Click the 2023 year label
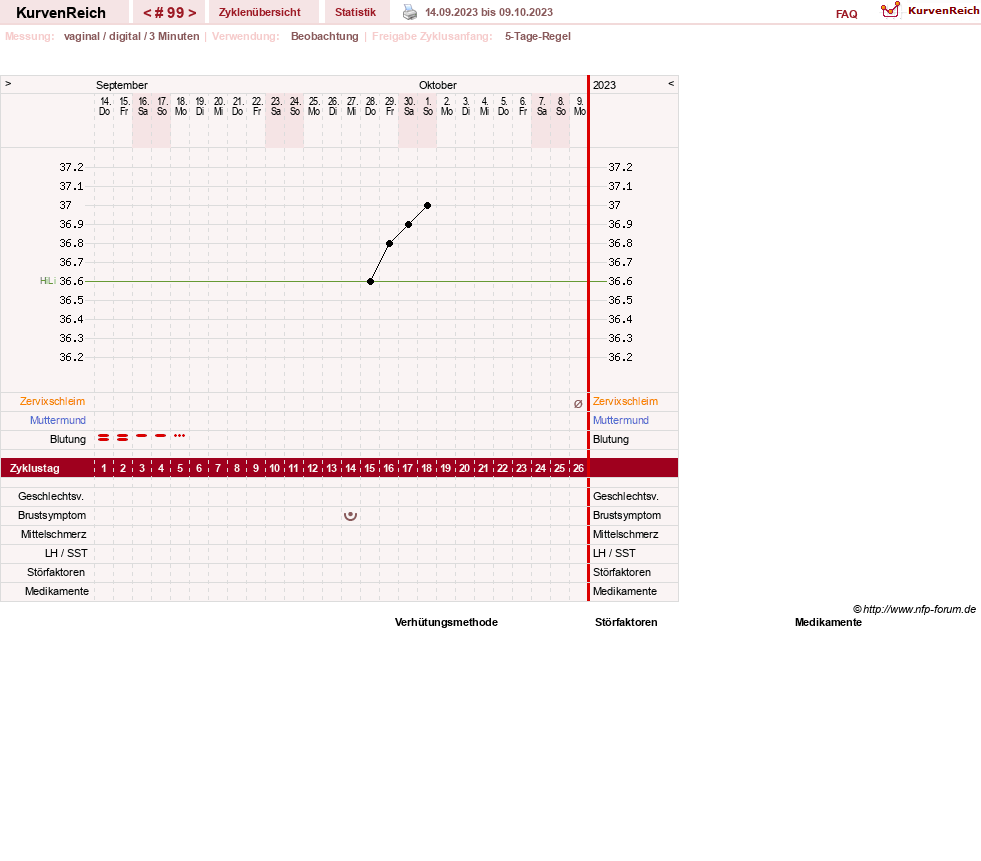This screenshot has height=861, width=981. click(x=604, y=85)
